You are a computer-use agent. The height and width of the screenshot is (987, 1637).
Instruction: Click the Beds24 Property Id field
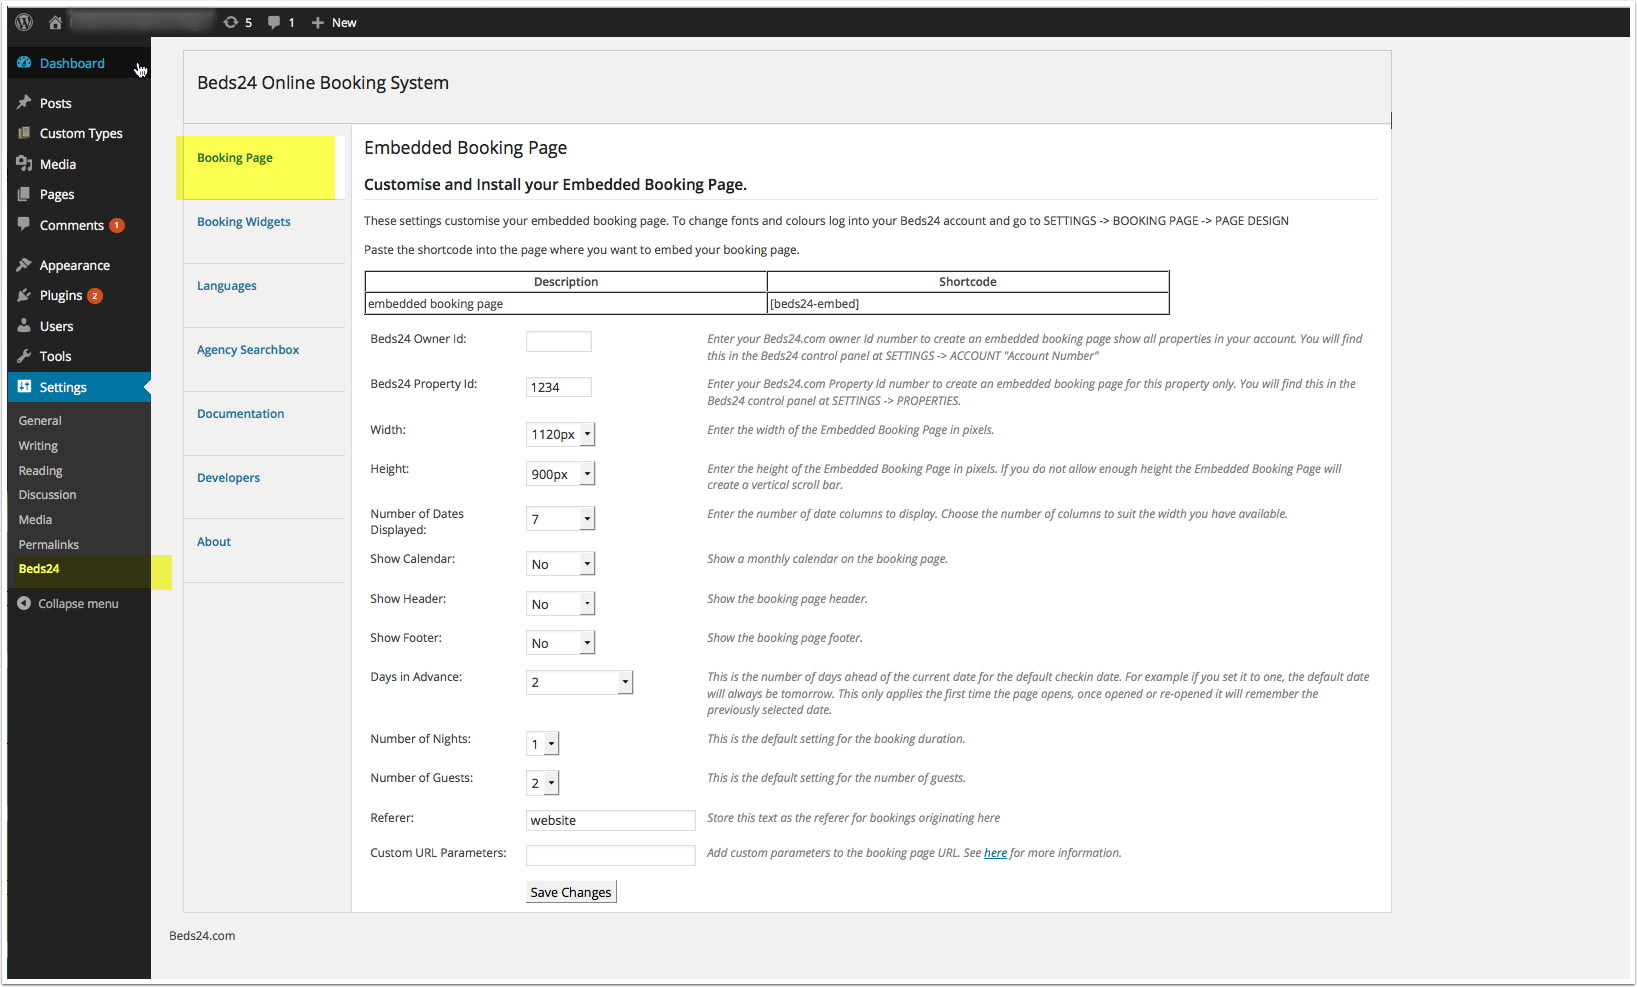point(559,387)
